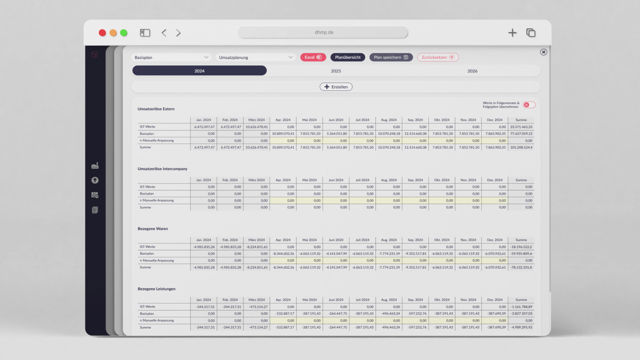Image resolution: width=640 pixels, height=360 pixels.
Task: Open a new tab with plus icon
Action: pyautogui.click(x=512, y=33)
